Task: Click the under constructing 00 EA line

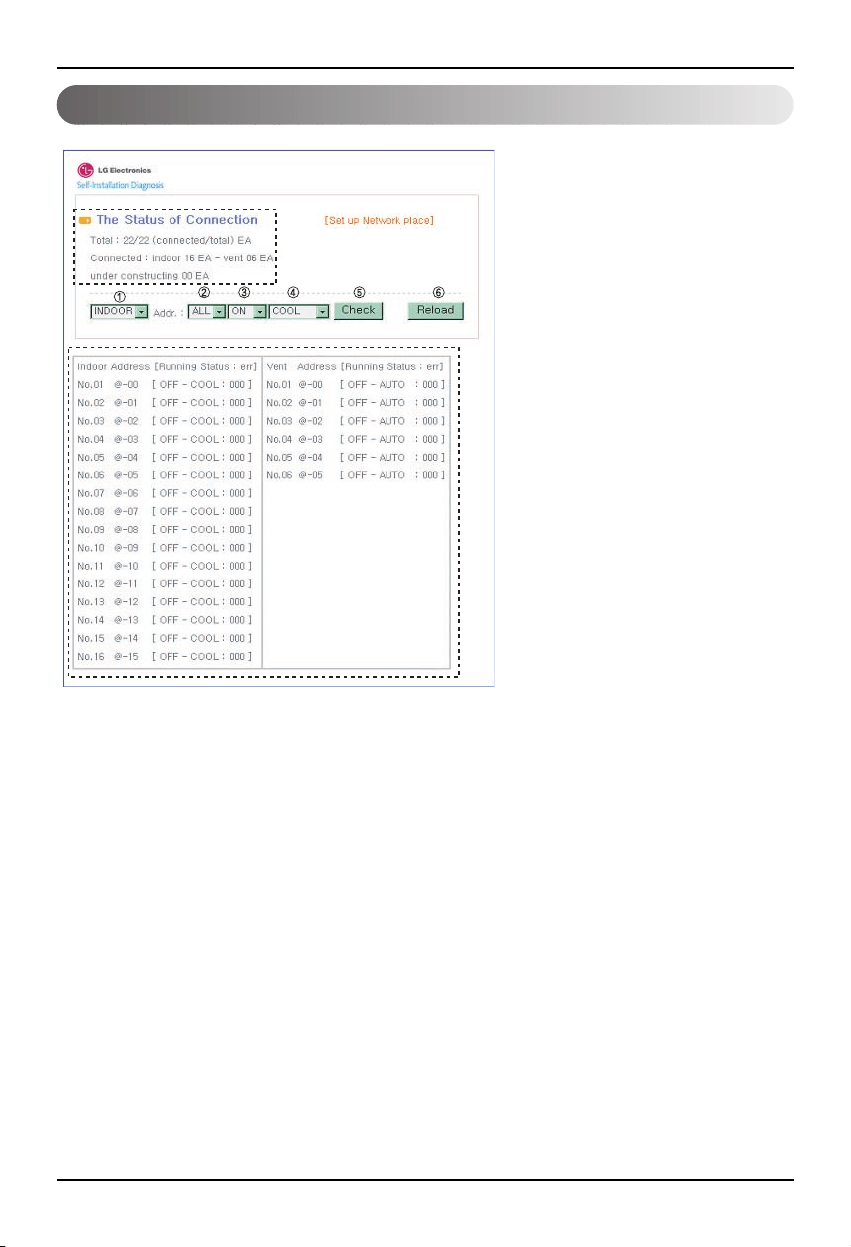Action: point(150,275)
